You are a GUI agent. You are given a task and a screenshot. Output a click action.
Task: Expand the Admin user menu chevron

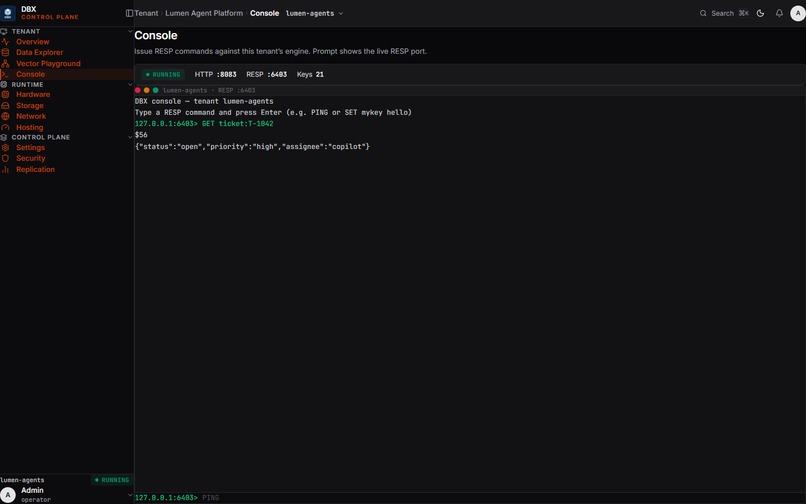[130, 495]
